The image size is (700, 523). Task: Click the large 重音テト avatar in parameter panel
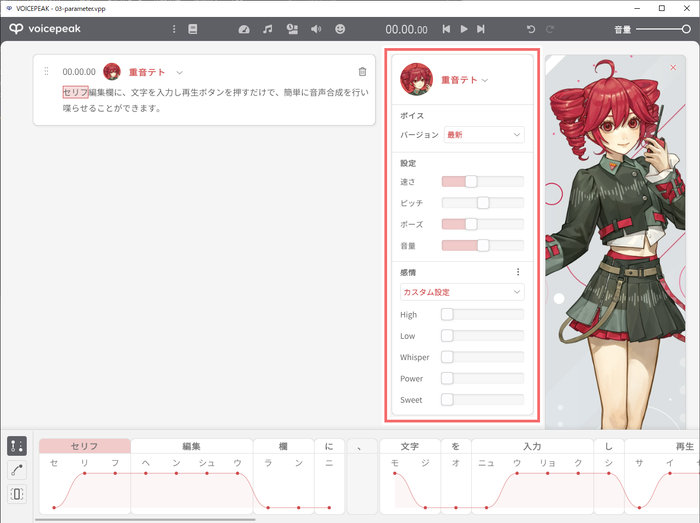click(417, 79)
